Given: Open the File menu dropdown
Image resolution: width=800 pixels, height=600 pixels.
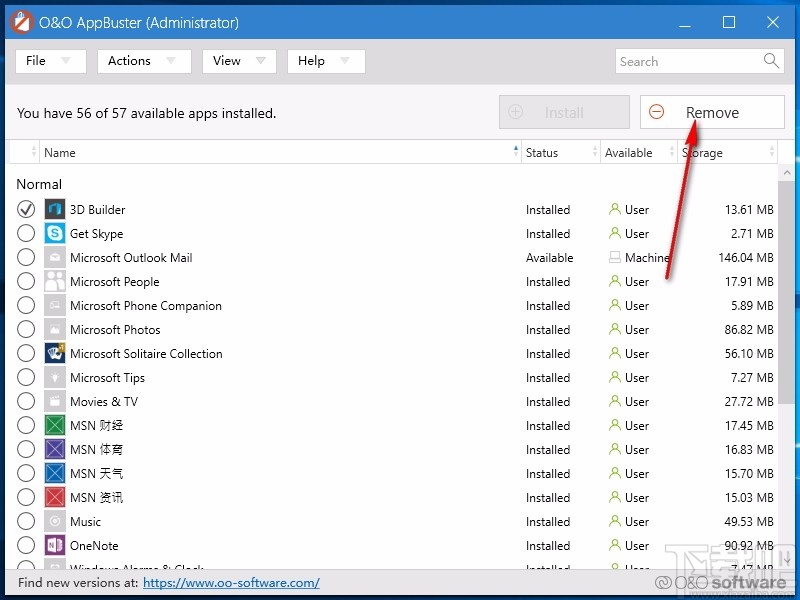Looking at the screenshot, I should point(49,61).
